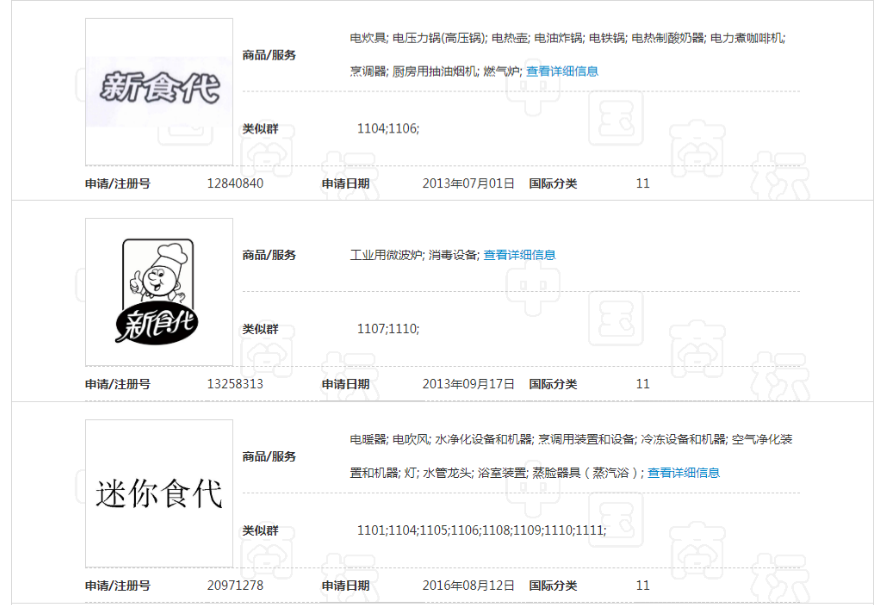
Task: Select similar group list starting 1101;1104;1105
Action: coord(482,530)
